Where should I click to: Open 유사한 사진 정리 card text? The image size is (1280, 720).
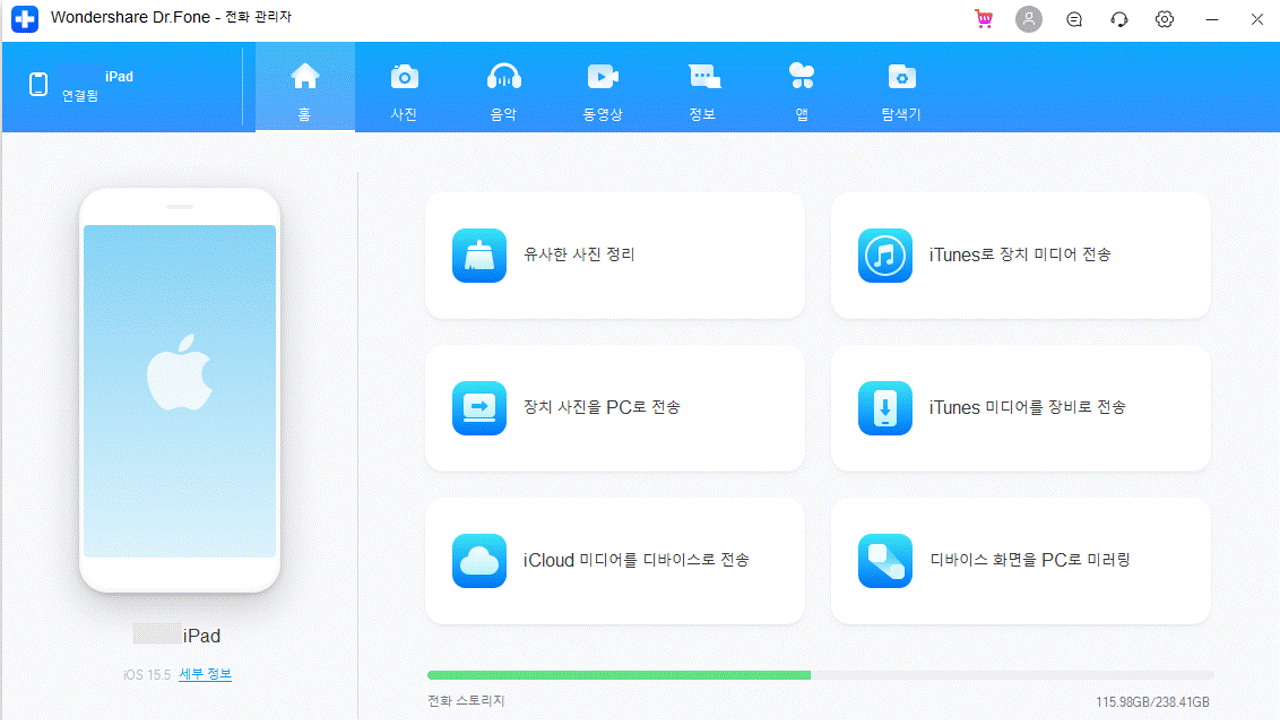point(579,255)
